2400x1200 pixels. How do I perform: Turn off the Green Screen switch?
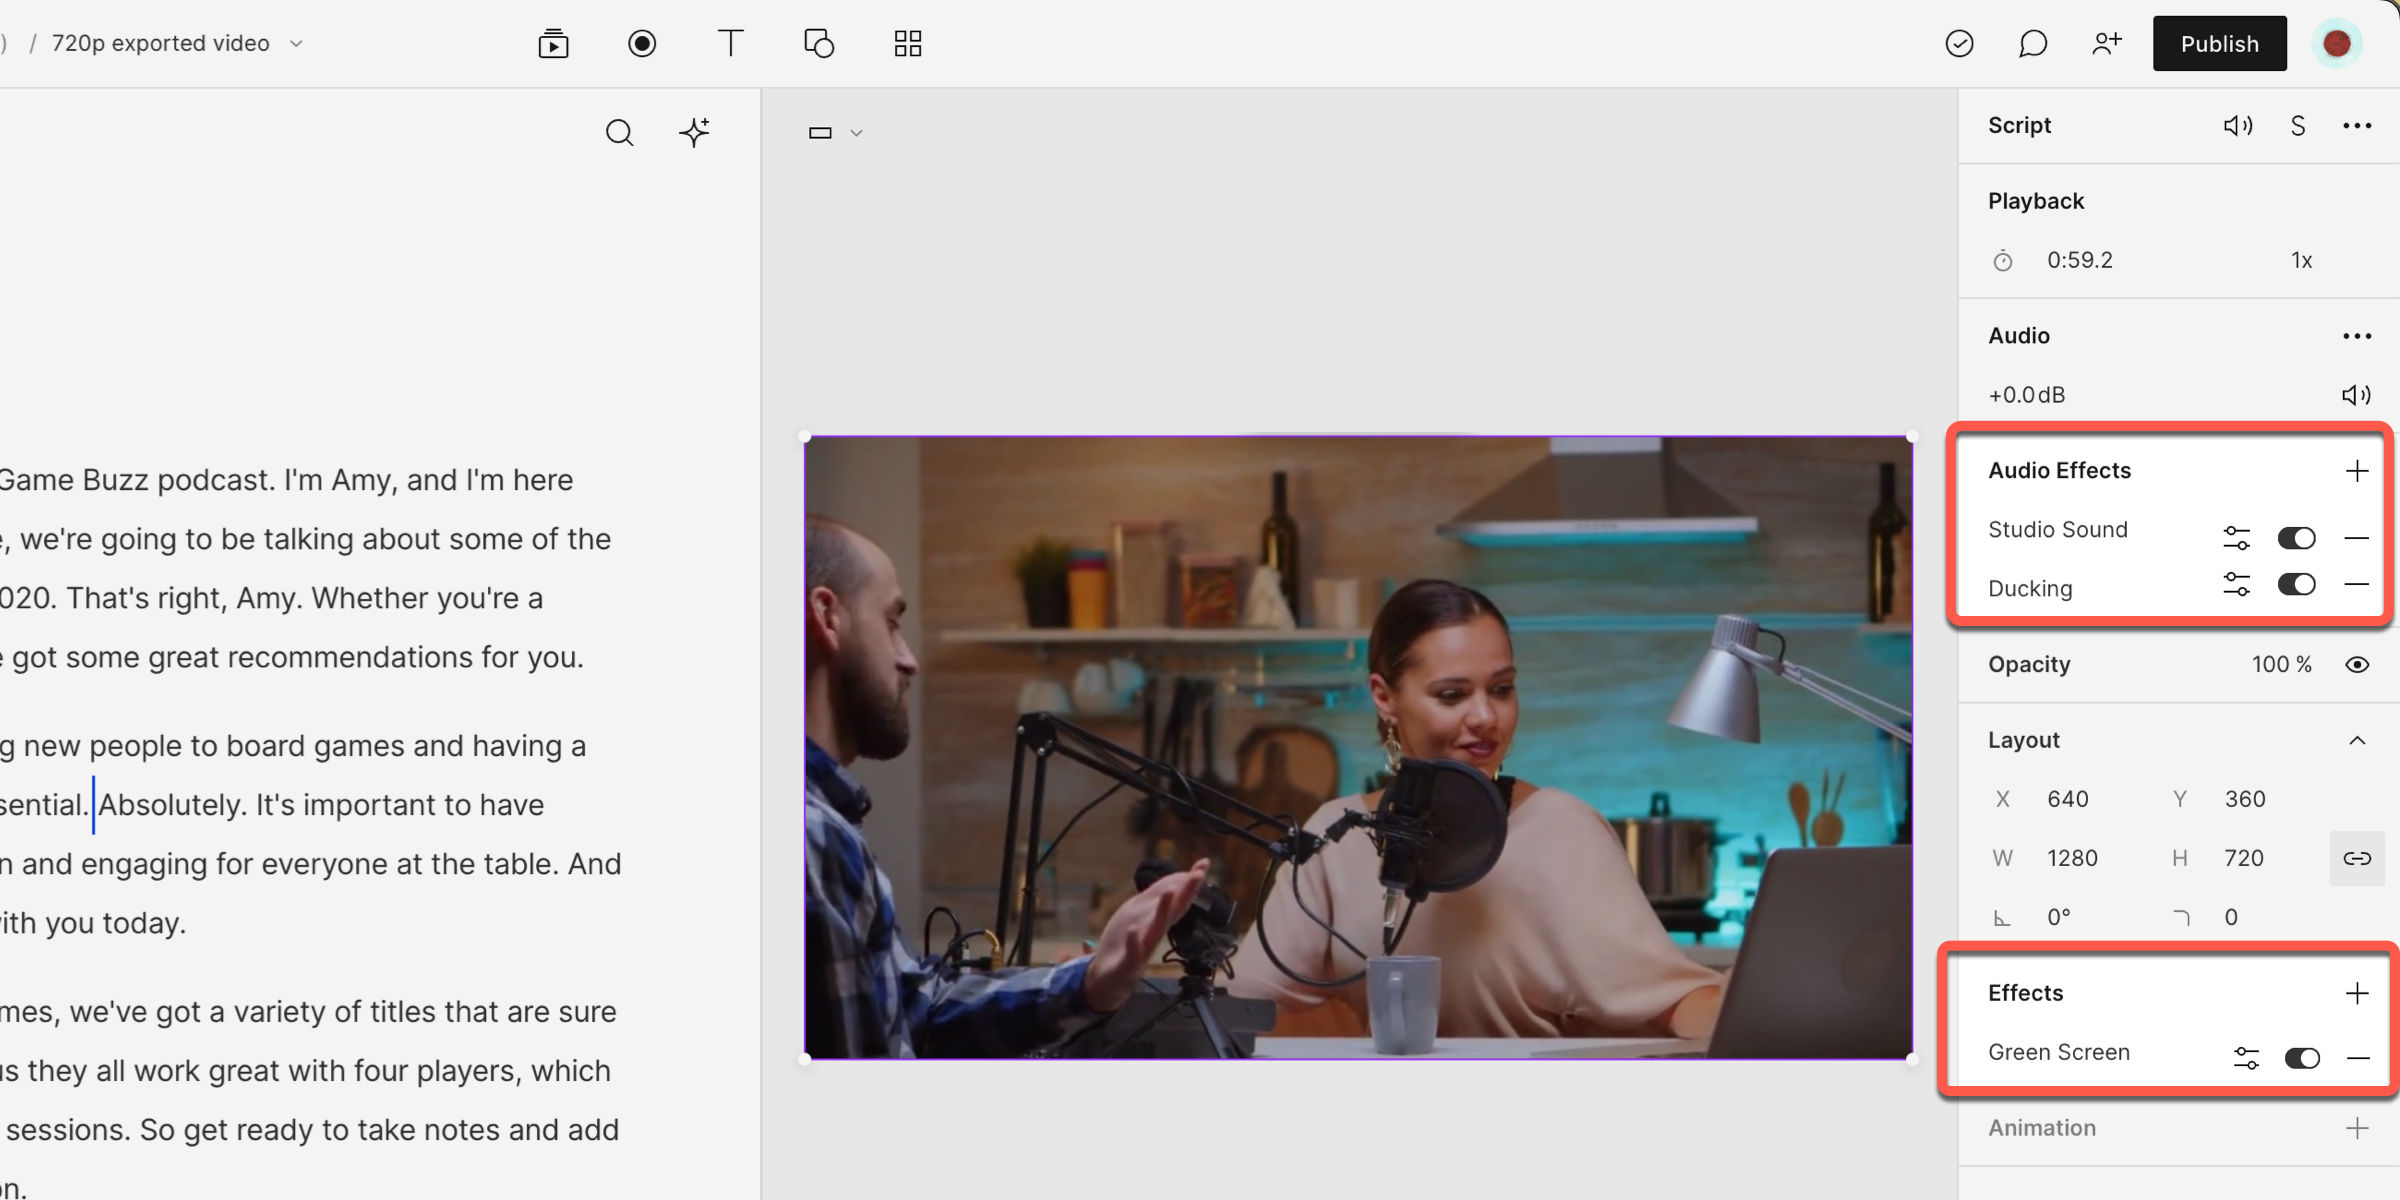[x=2302, y=1058]
